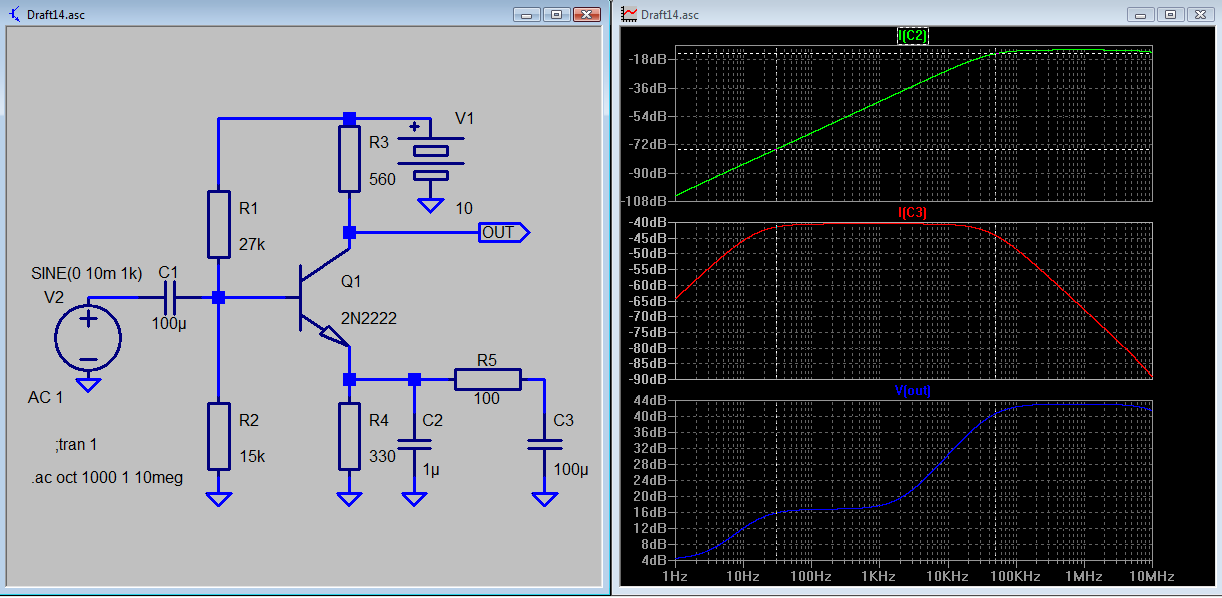This screenshot has height=598, width=1222.
Task: Click the -18dB axis label
Action: click(x=648, y=59)
